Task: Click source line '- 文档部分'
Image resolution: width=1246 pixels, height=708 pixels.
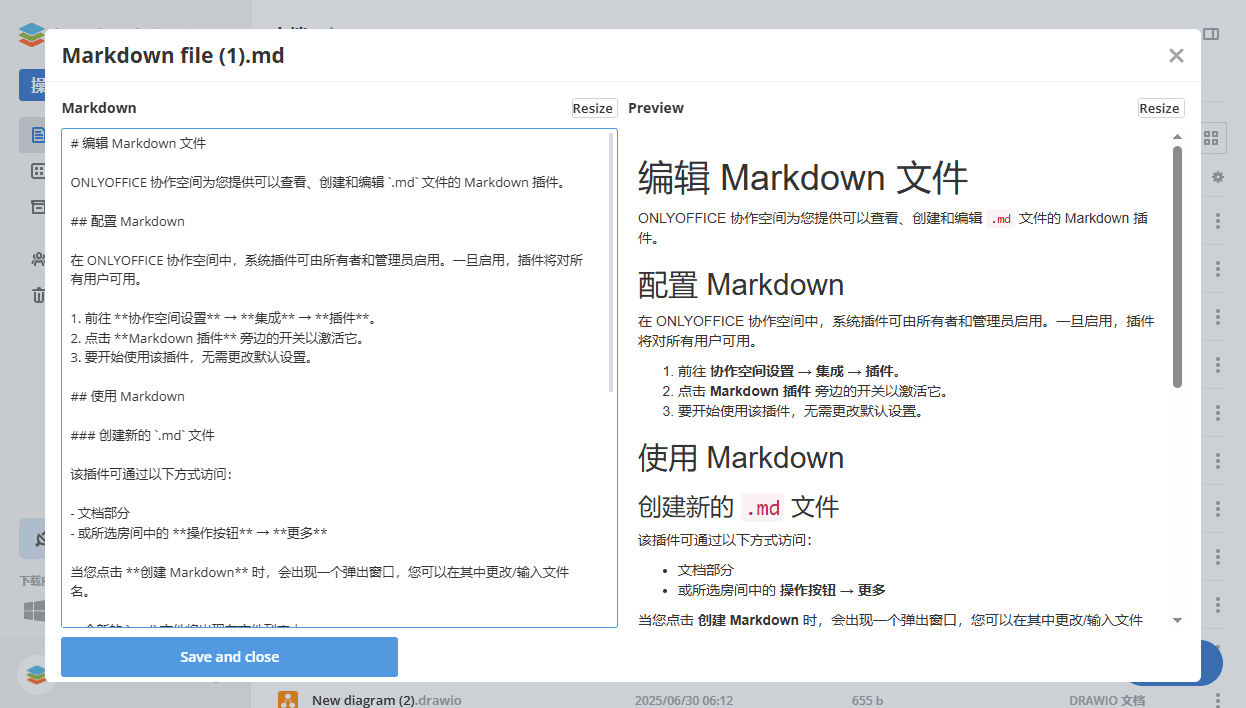Action: [x=100, y=513]
